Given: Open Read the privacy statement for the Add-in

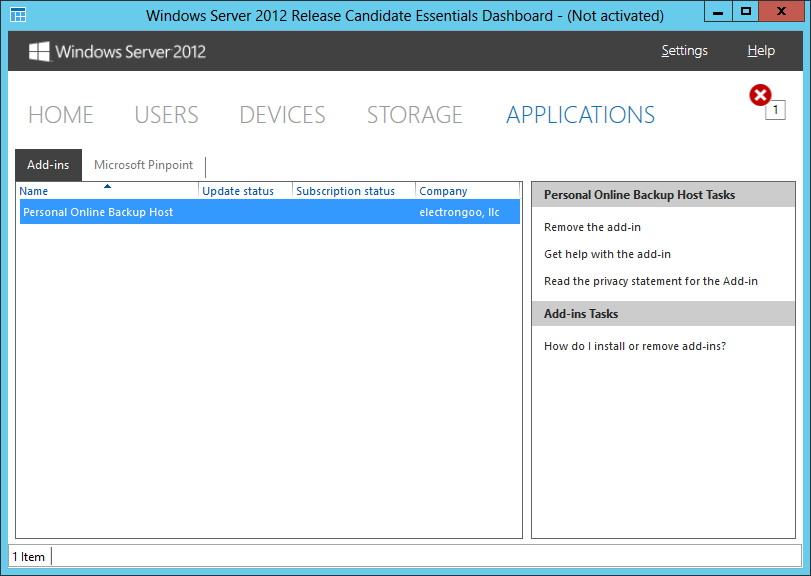Looking at the screenshot, I should click(651, 281).
